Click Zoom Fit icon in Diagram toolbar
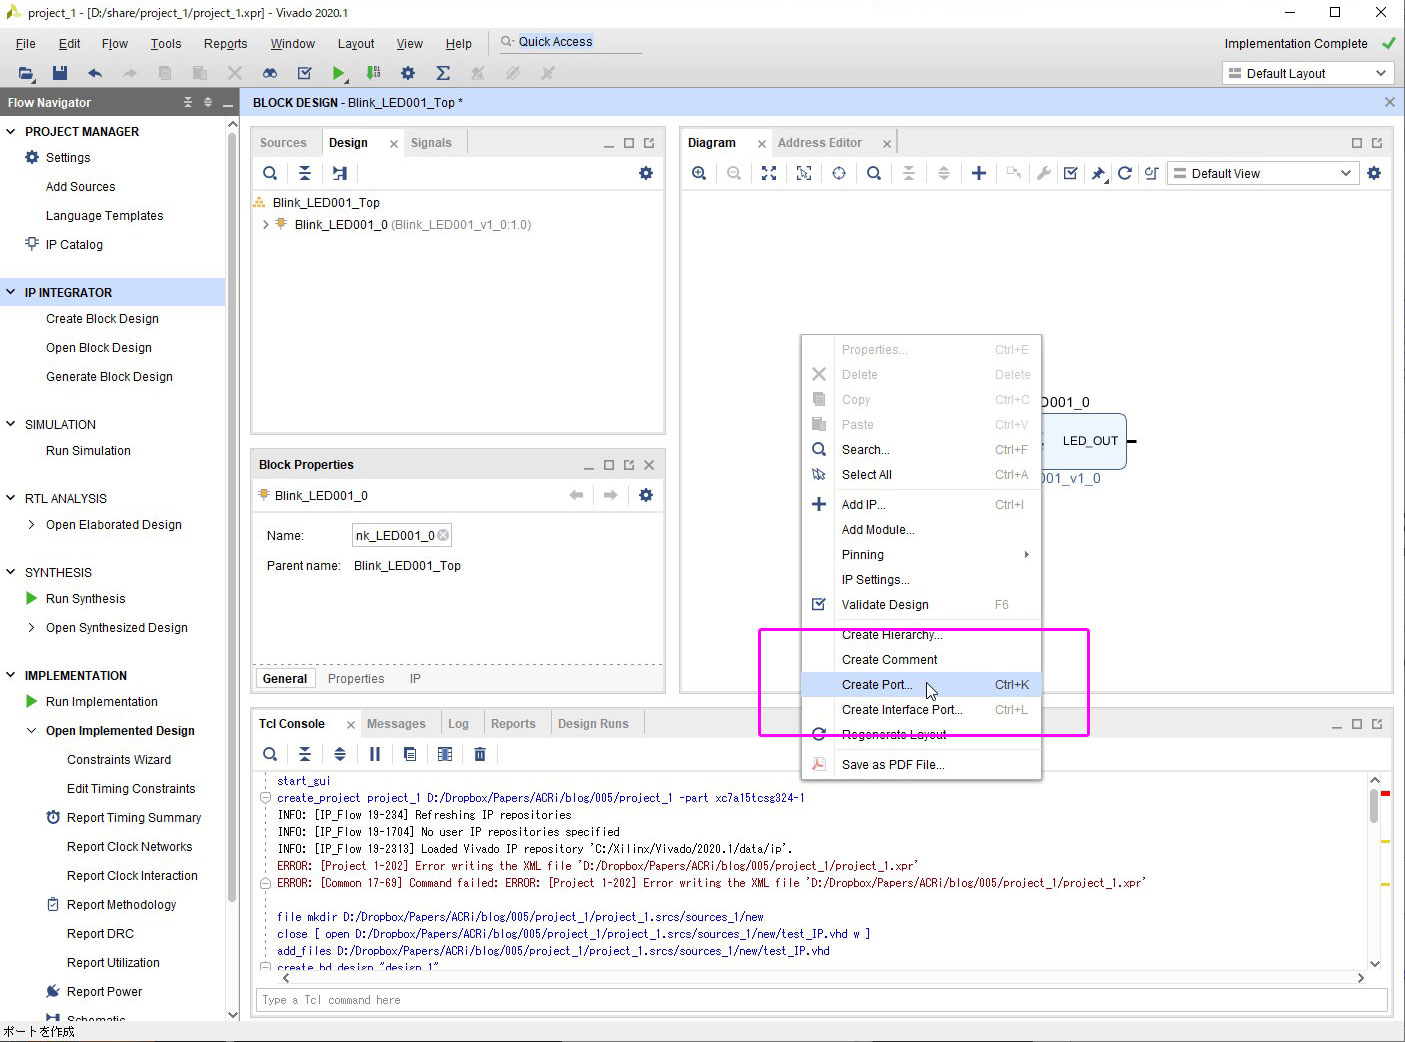Image resolution: width=1405 pixels, height=1042 pixels. pyautogui.click(x=768, y=173)
